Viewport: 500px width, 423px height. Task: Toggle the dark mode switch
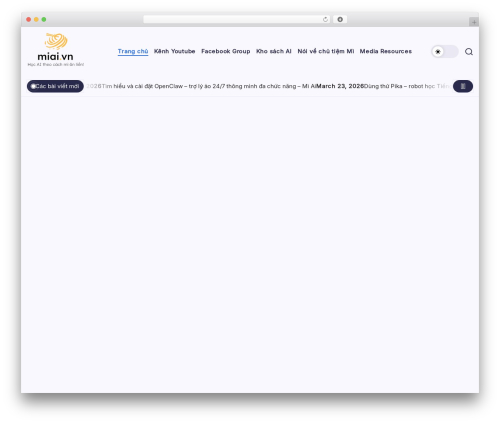point(445,52)
